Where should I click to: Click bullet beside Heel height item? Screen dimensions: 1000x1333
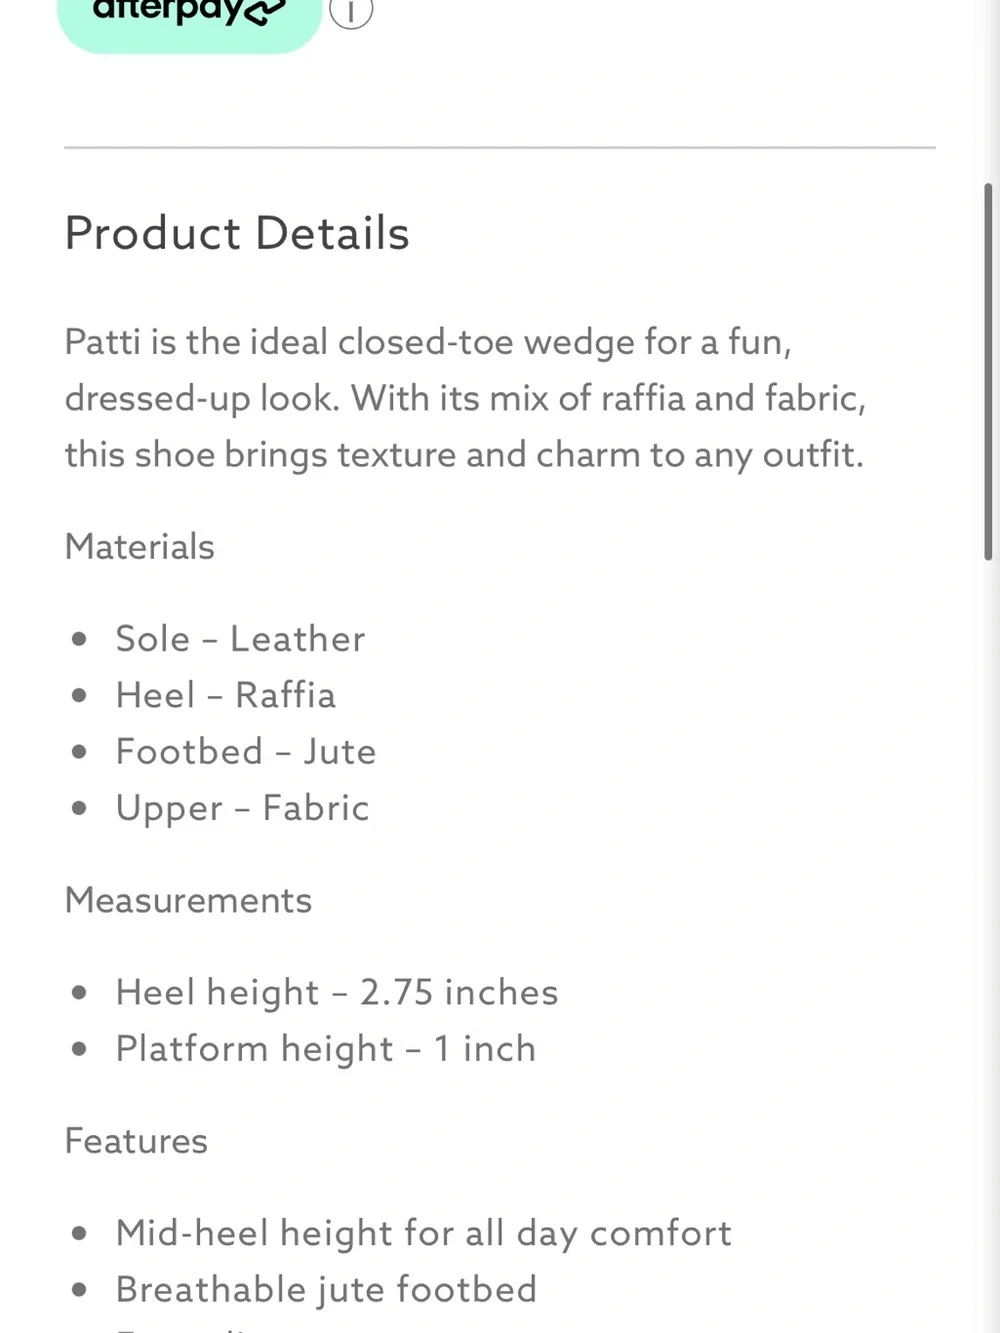(80, 993)
